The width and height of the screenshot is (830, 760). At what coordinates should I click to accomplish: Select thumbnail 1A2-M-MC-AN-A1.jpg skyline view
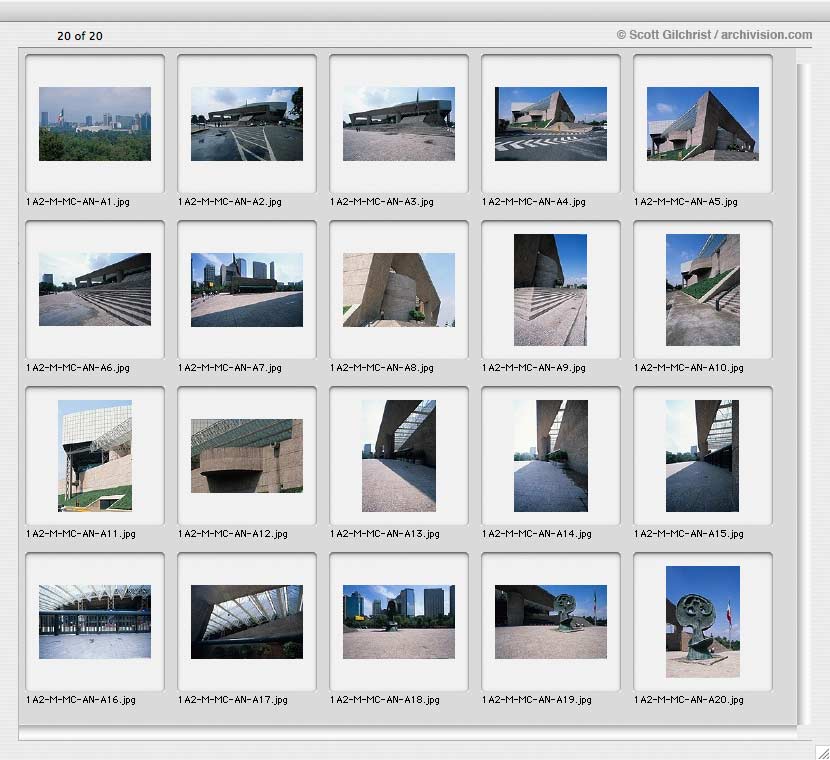(95, 124)
